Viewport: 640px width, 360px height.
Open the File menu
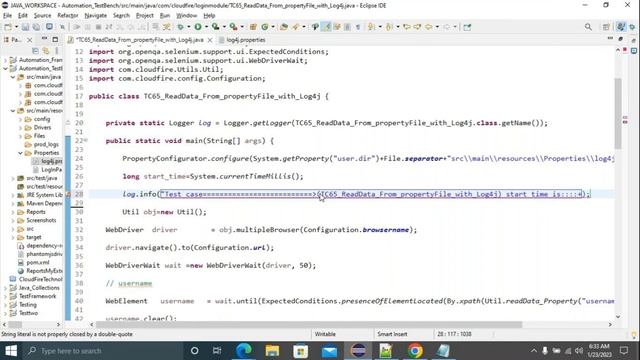coord(7,16)
